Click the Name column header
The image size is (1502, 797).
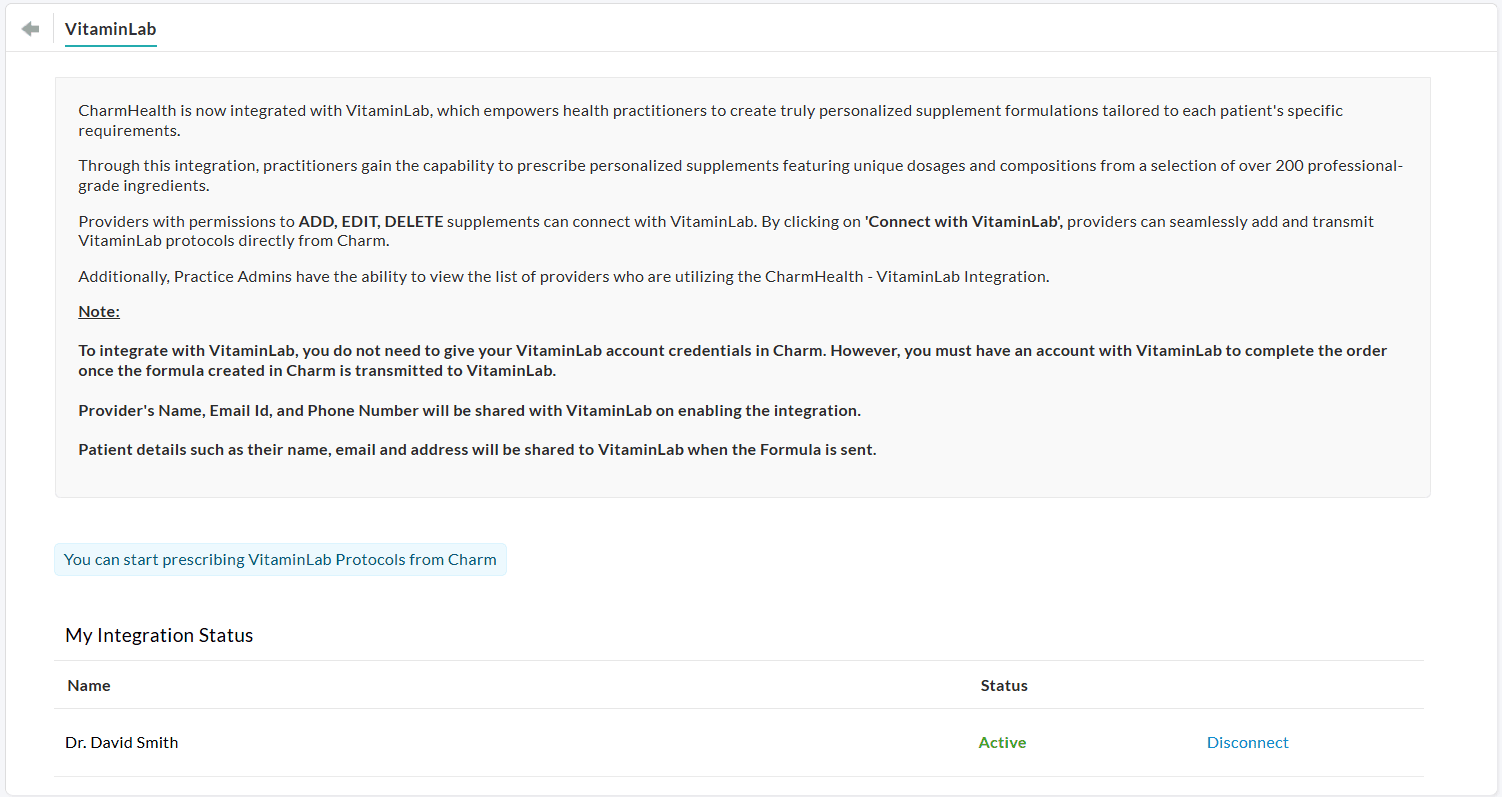coord(89,685)
